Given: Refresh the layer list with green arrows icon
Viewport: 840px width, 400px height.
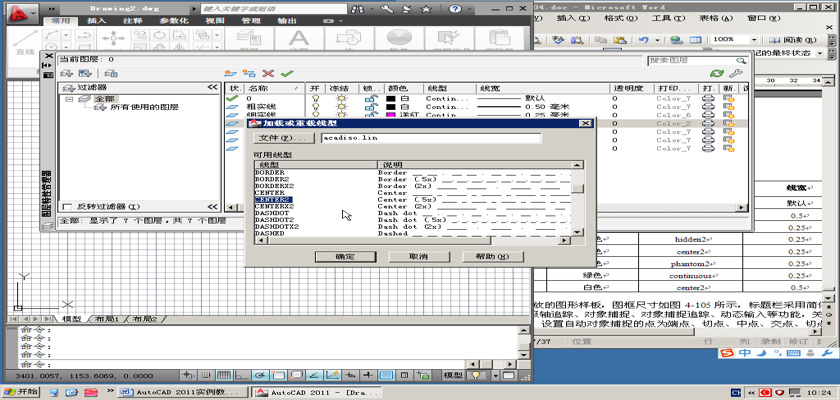Looking at the screenshot, I should 716,73.
